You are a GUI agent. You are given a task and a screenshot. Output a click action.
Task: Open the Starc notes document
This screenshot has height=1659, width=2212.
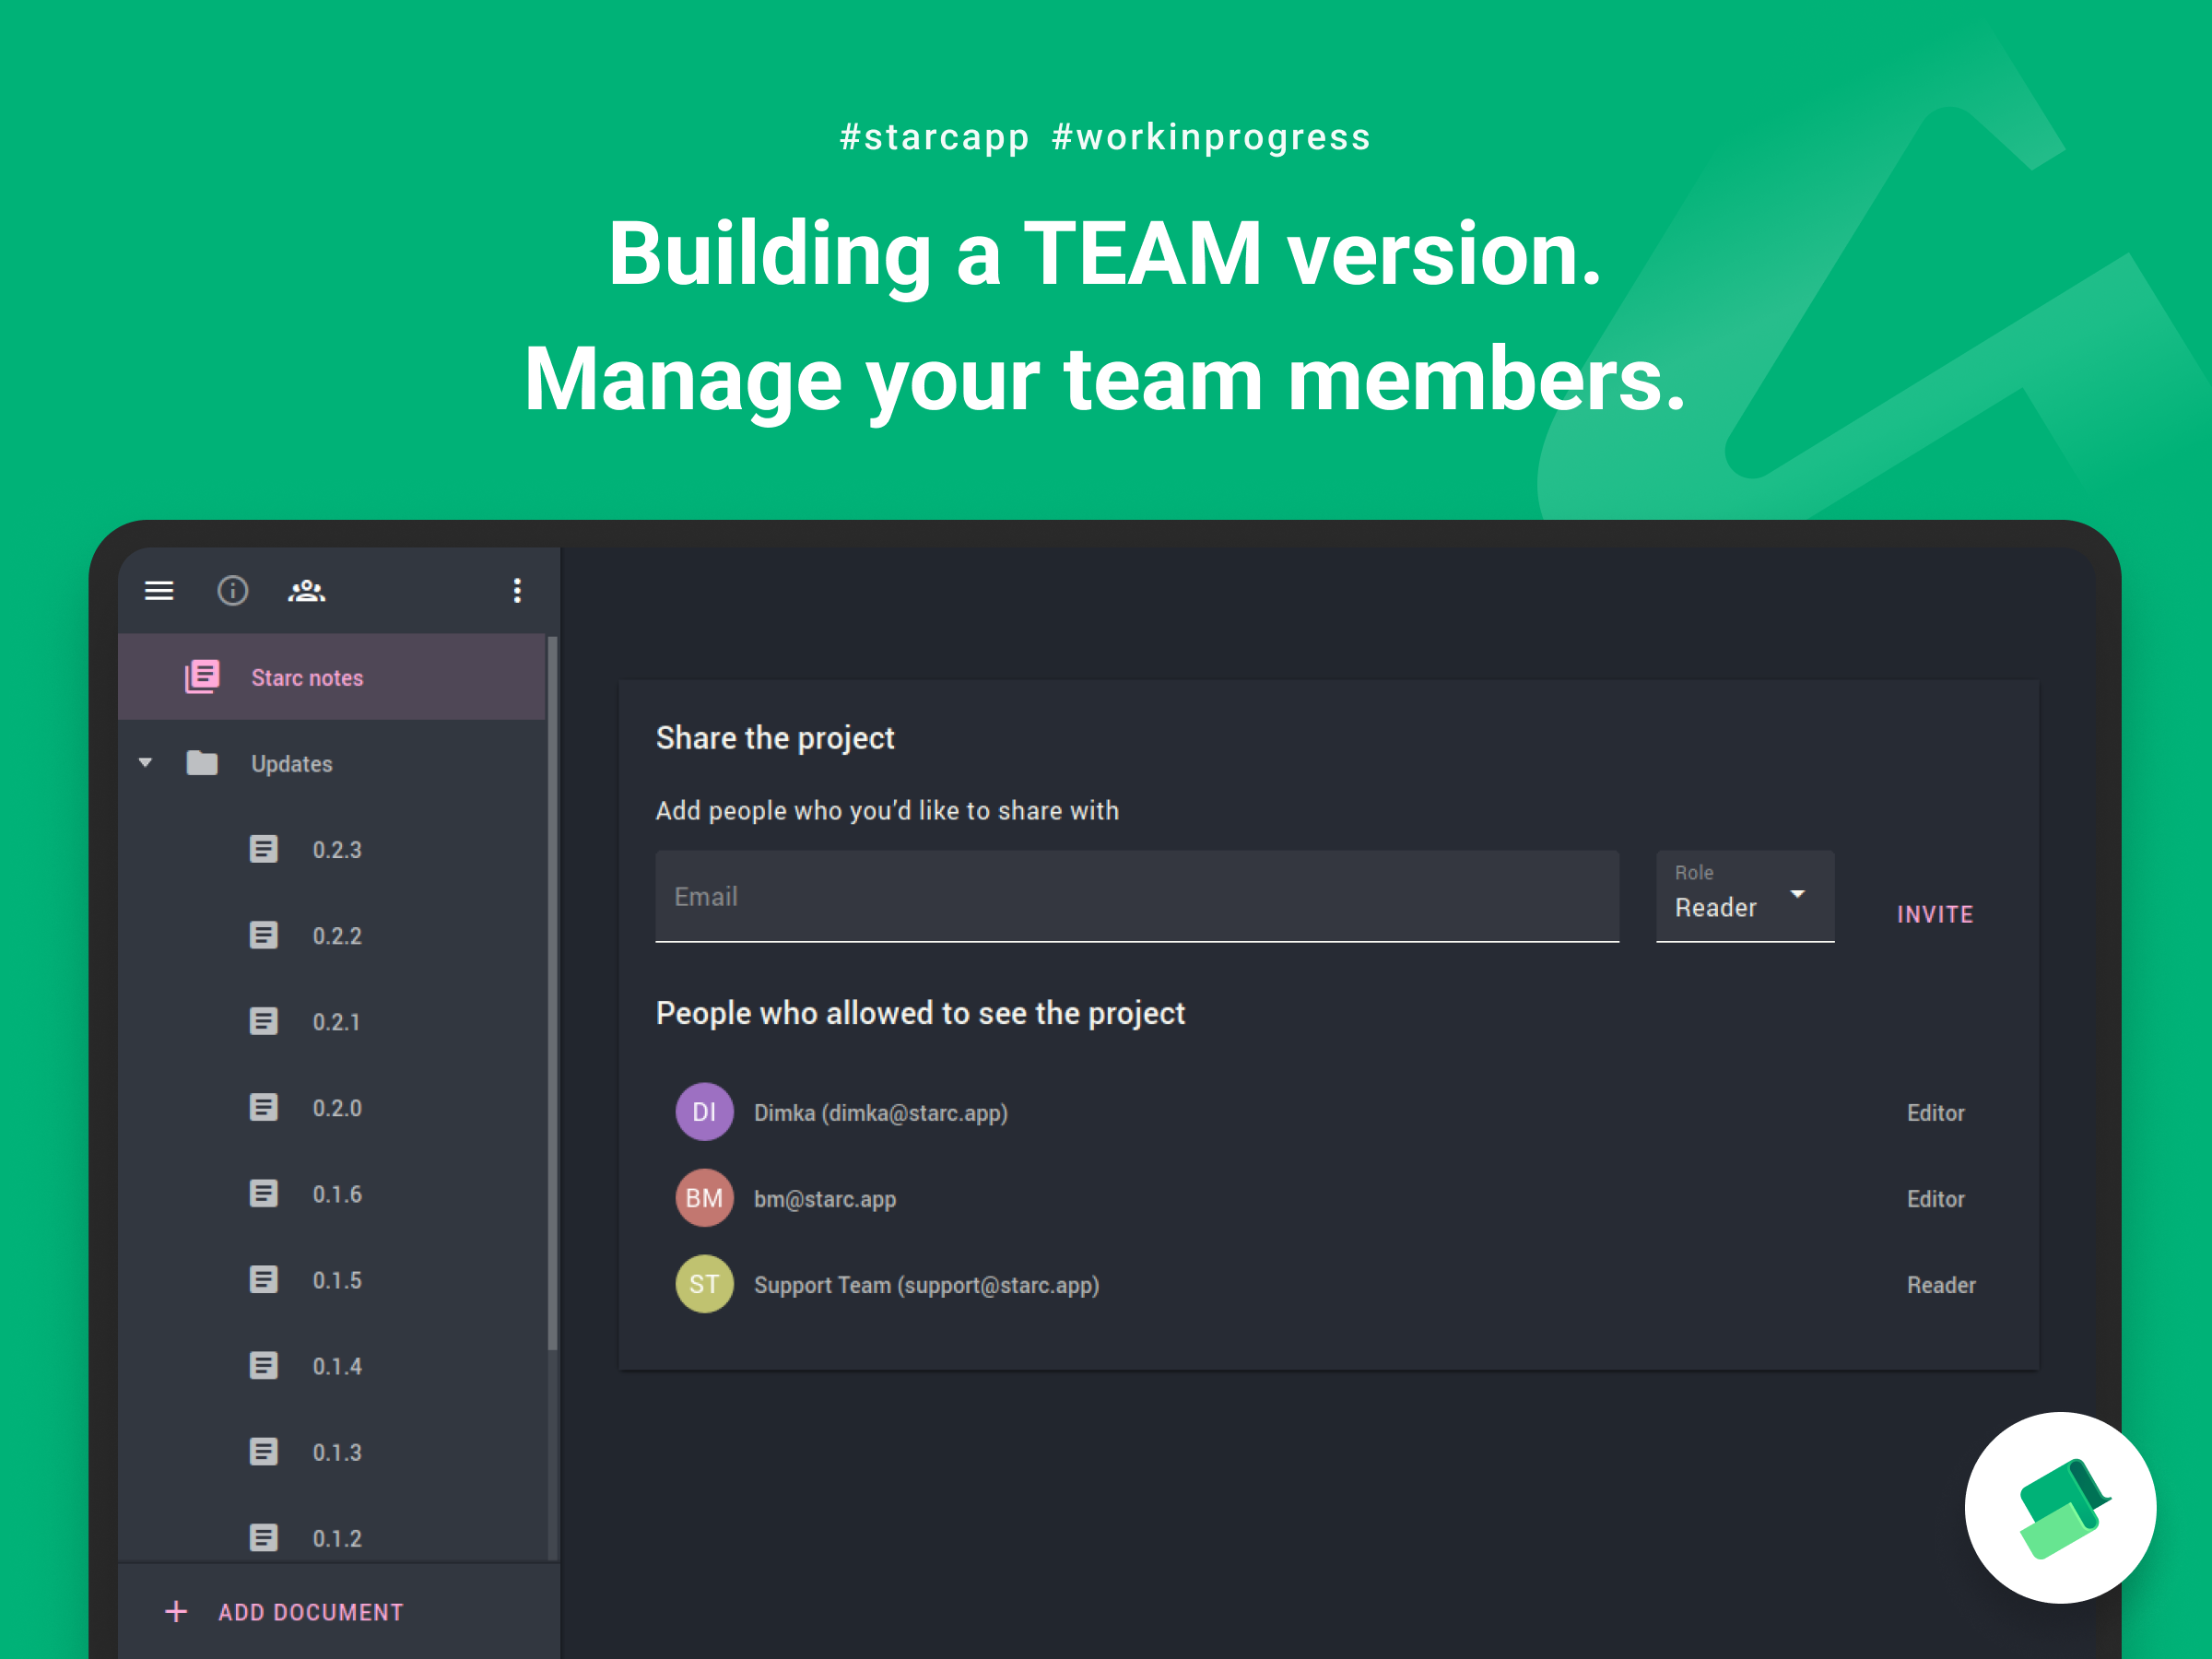click(x=307, y=677)
